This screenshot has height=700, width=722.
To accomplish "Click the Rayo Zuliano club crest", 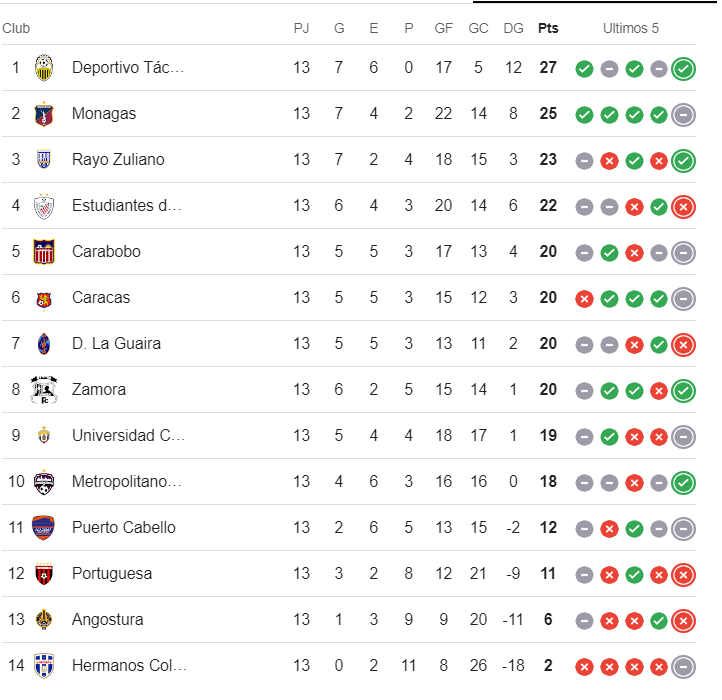I will (x=43, y=160).
